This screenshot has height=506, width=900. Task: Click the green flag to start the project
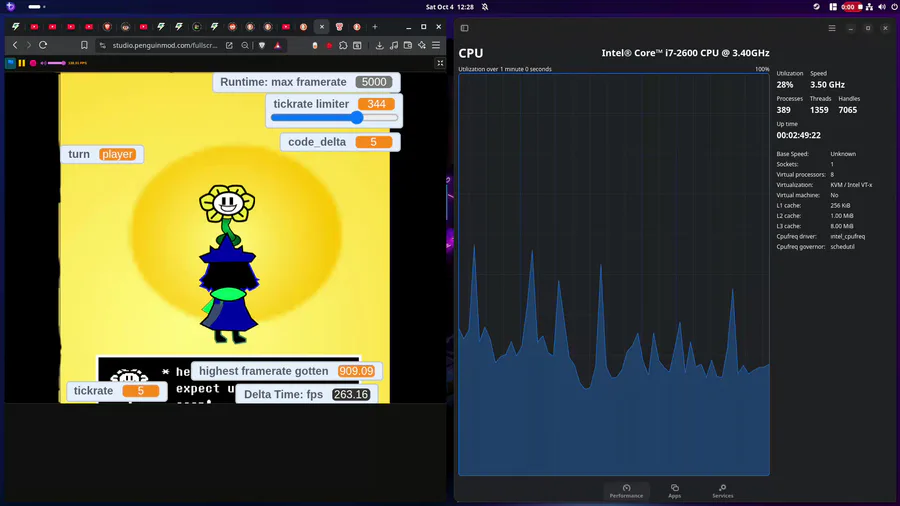click(x=10, y=63)
